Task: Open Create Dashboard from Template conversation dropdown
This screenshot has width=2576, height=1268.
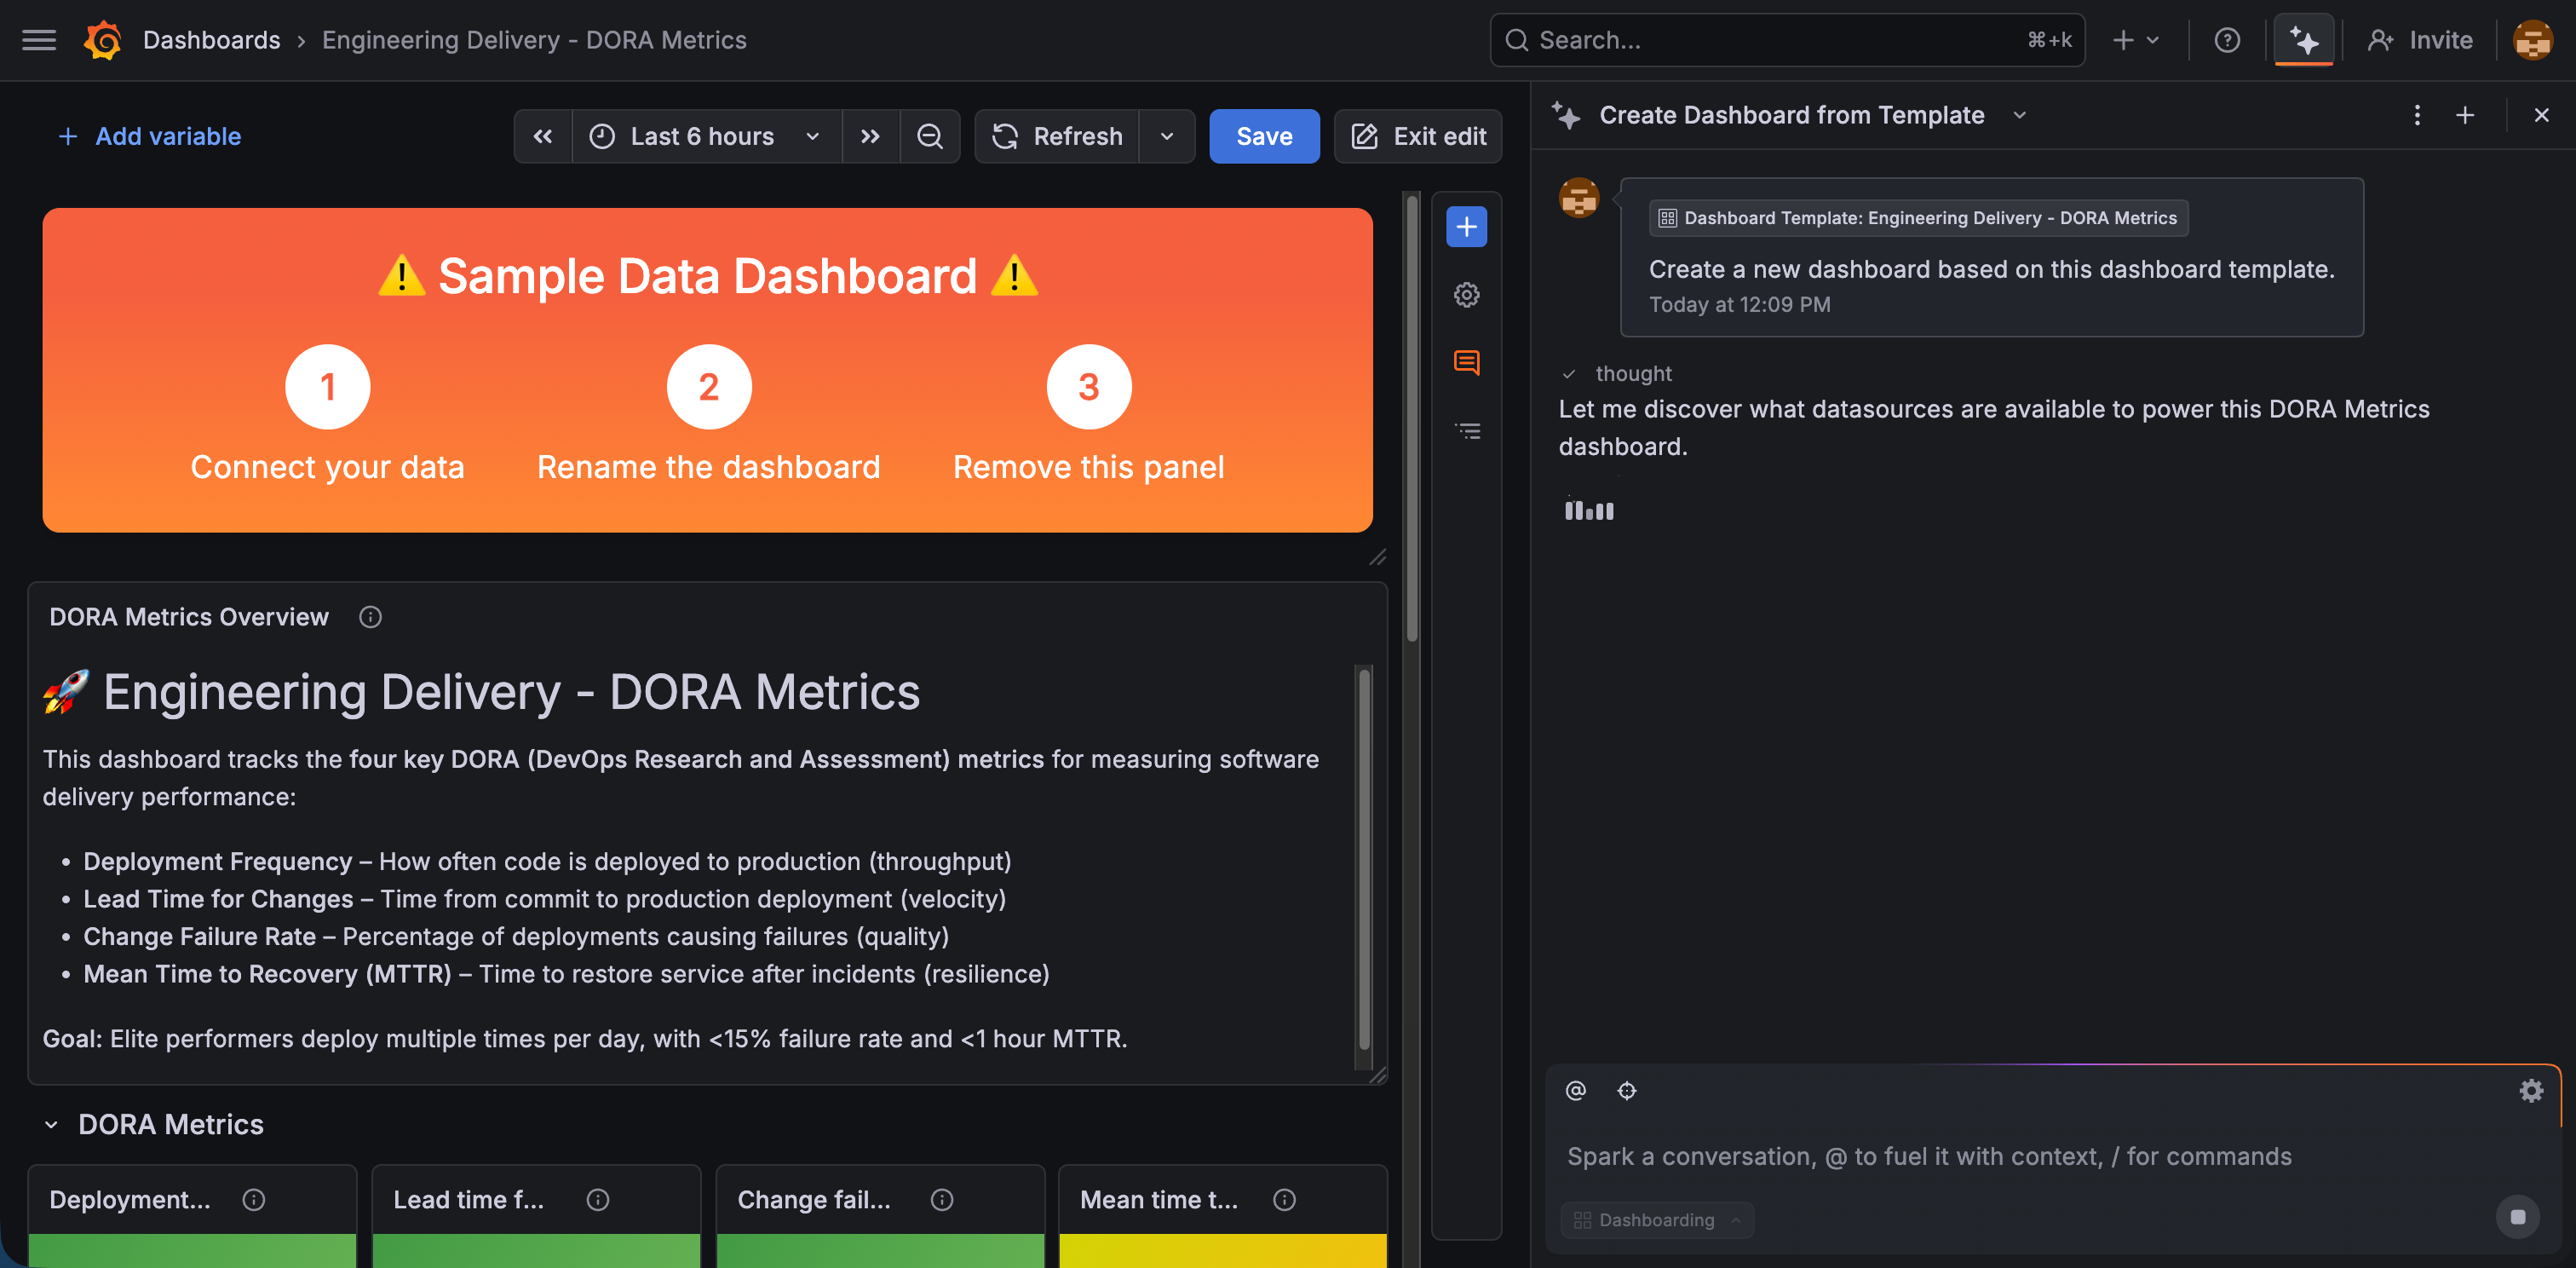Action: (x=2019, y=115)
